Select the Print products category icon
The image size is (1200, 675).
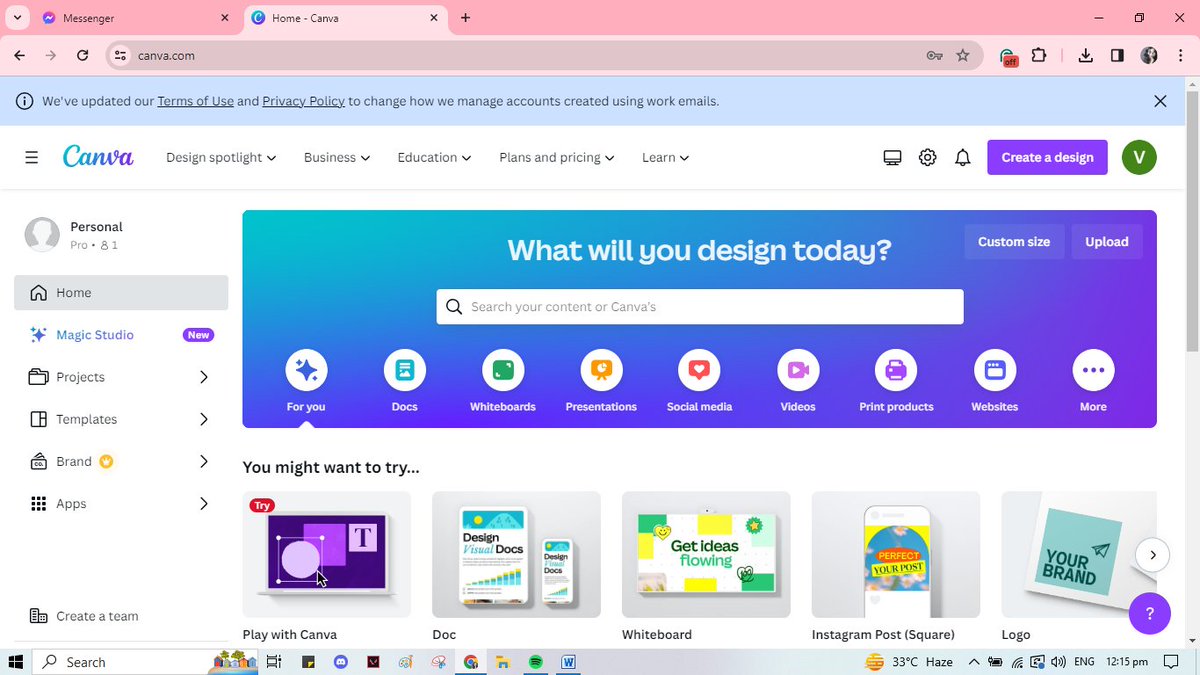coord(896,371)
